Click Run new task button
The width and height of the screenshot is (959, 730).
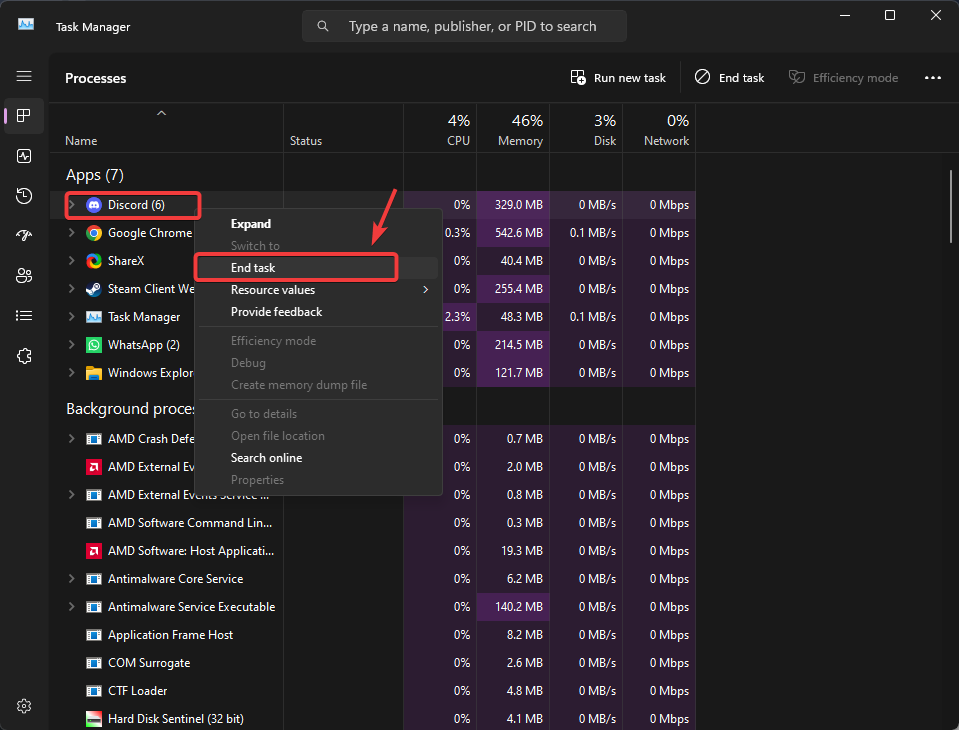click(x=618, y=78)
